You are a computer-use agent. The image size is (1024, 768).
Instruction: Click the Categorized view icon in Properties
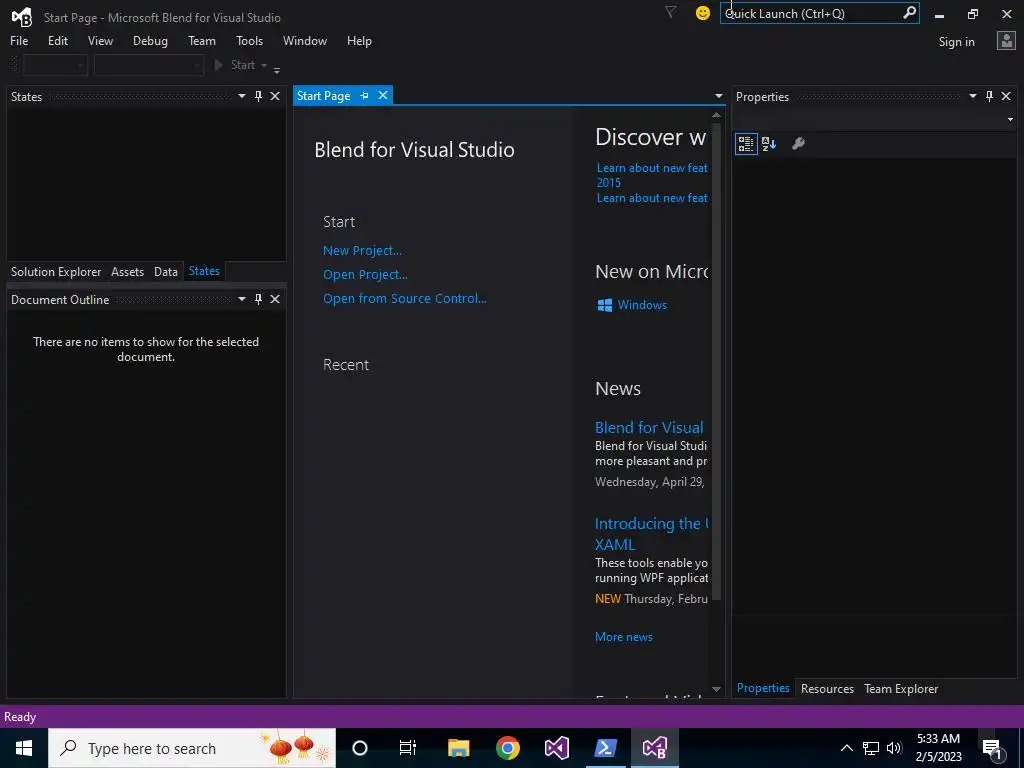746,144
